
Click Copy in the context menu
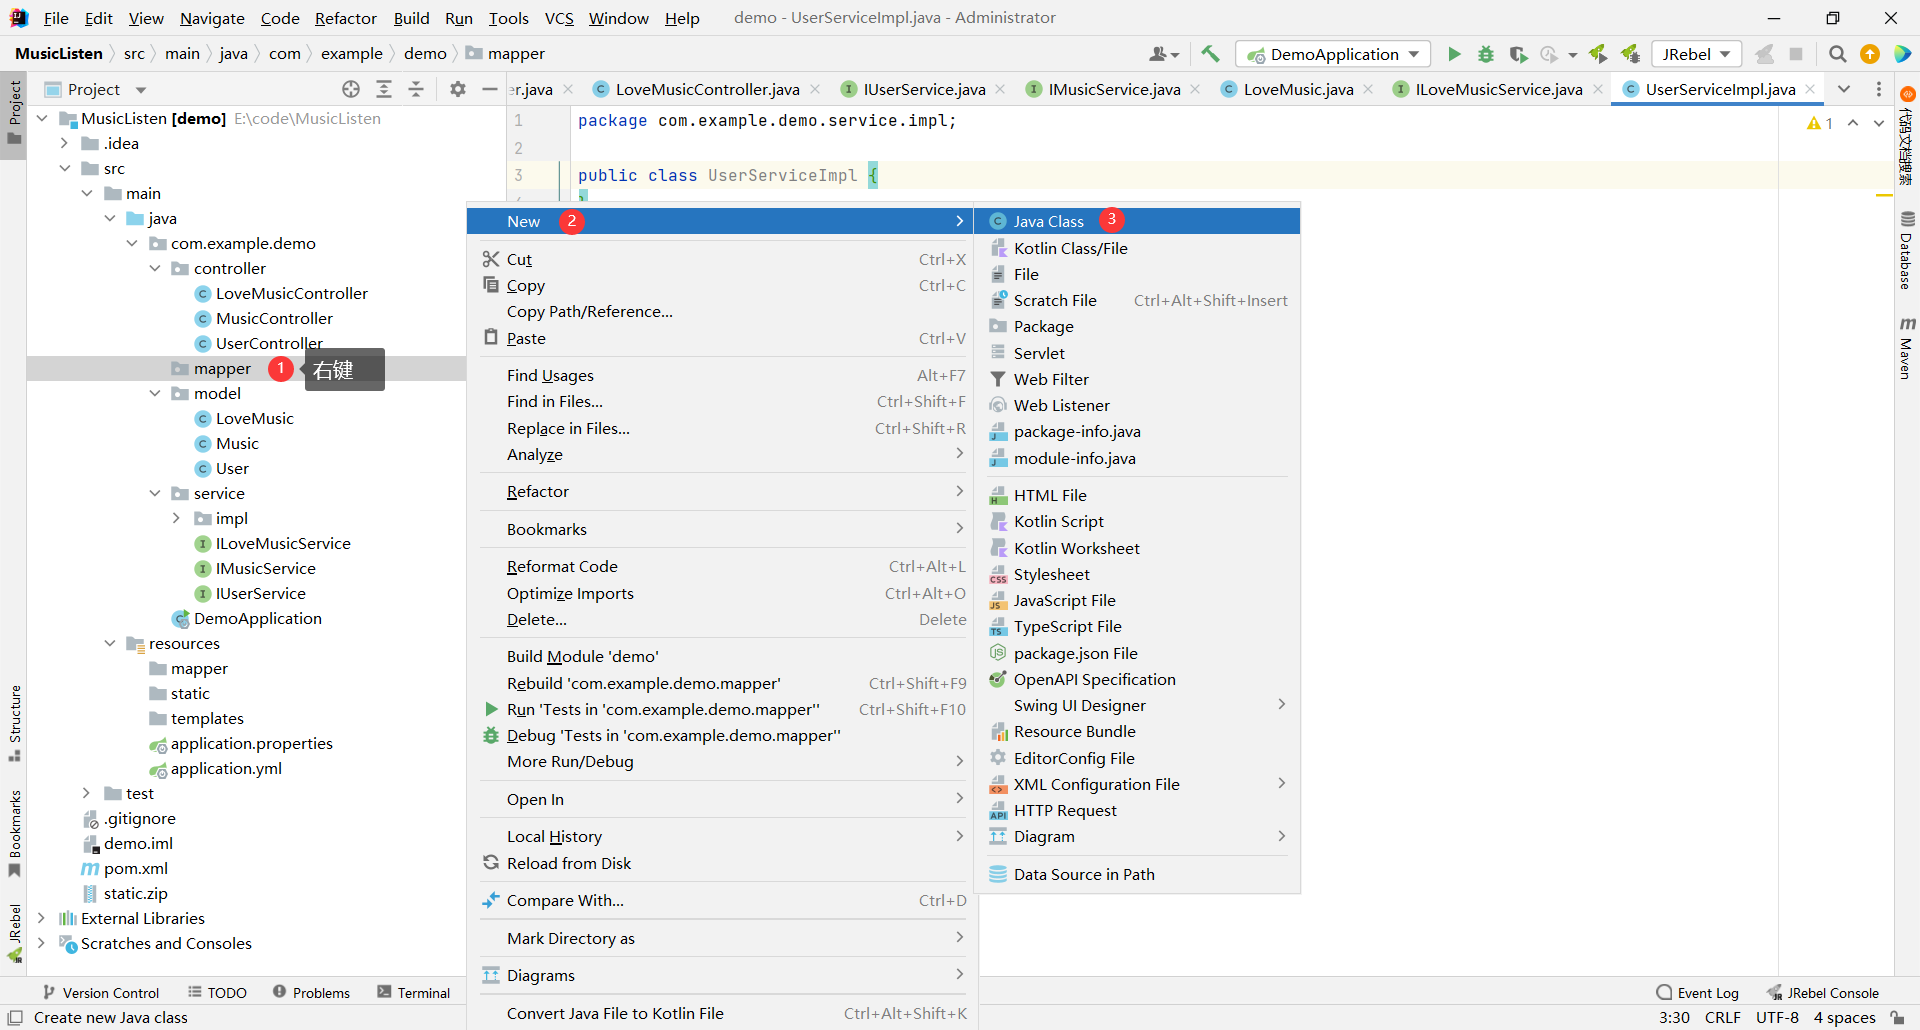coord(724,285)
